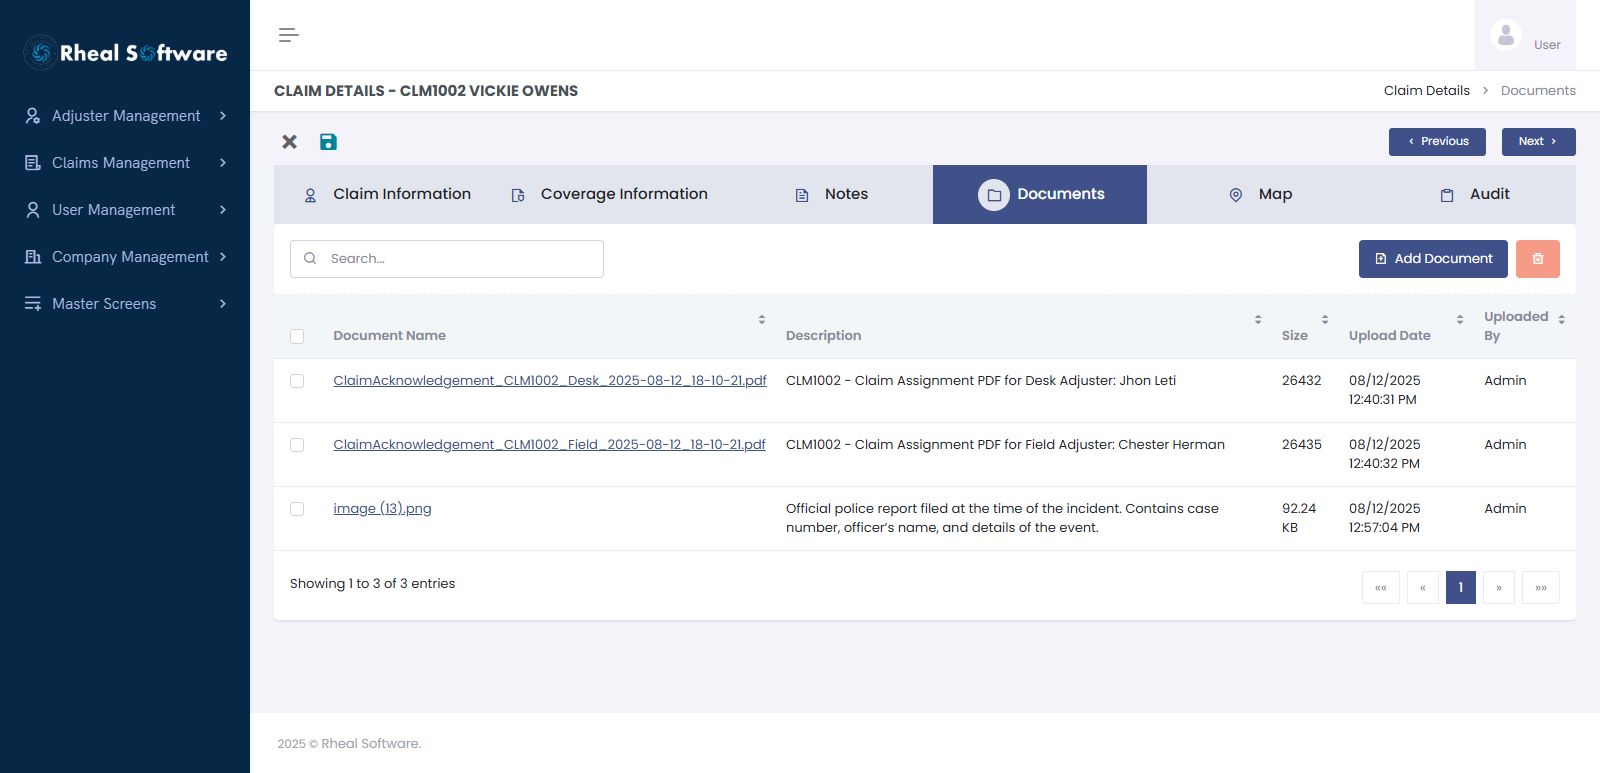Open the image (13).png document link
The height and width of the screenshot is (773, 1600).
pos(382,509)
